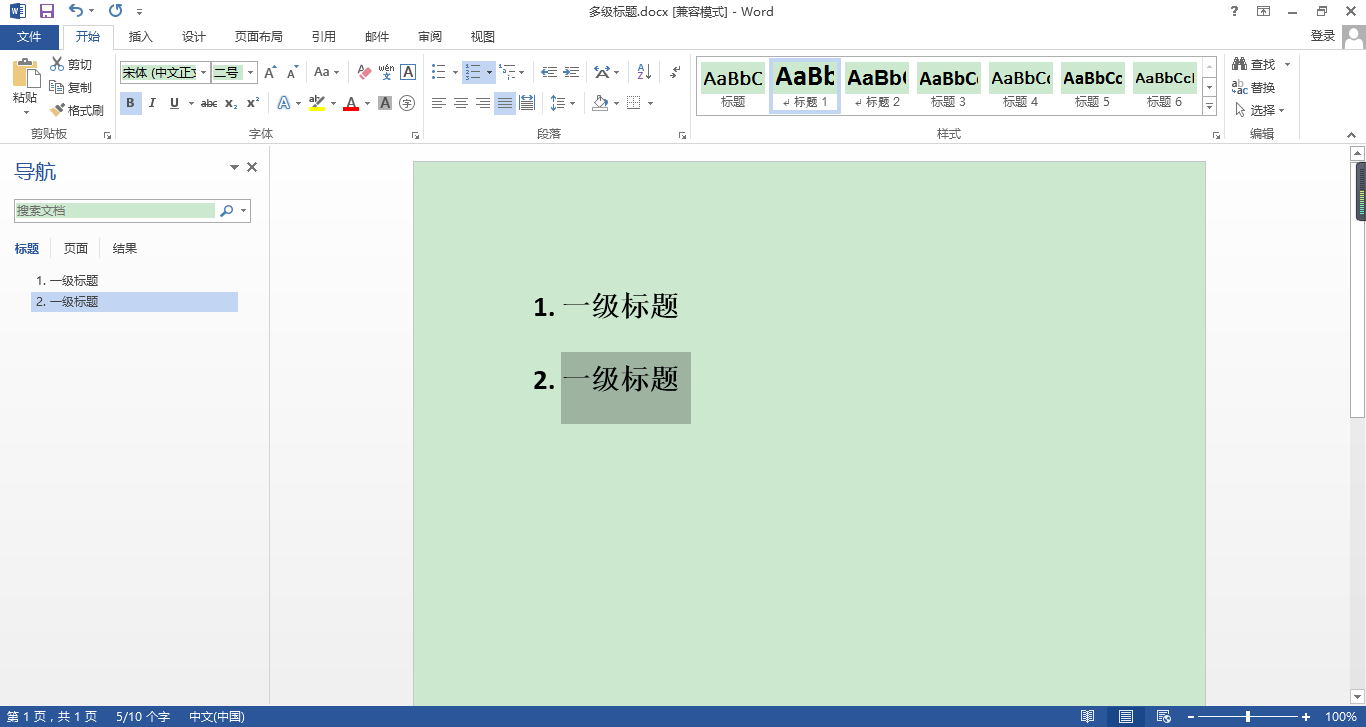Switch to 设计 ribbon tab
Image resolution: width=1366 pixels, height=727 pixels.
pos(194,37)
